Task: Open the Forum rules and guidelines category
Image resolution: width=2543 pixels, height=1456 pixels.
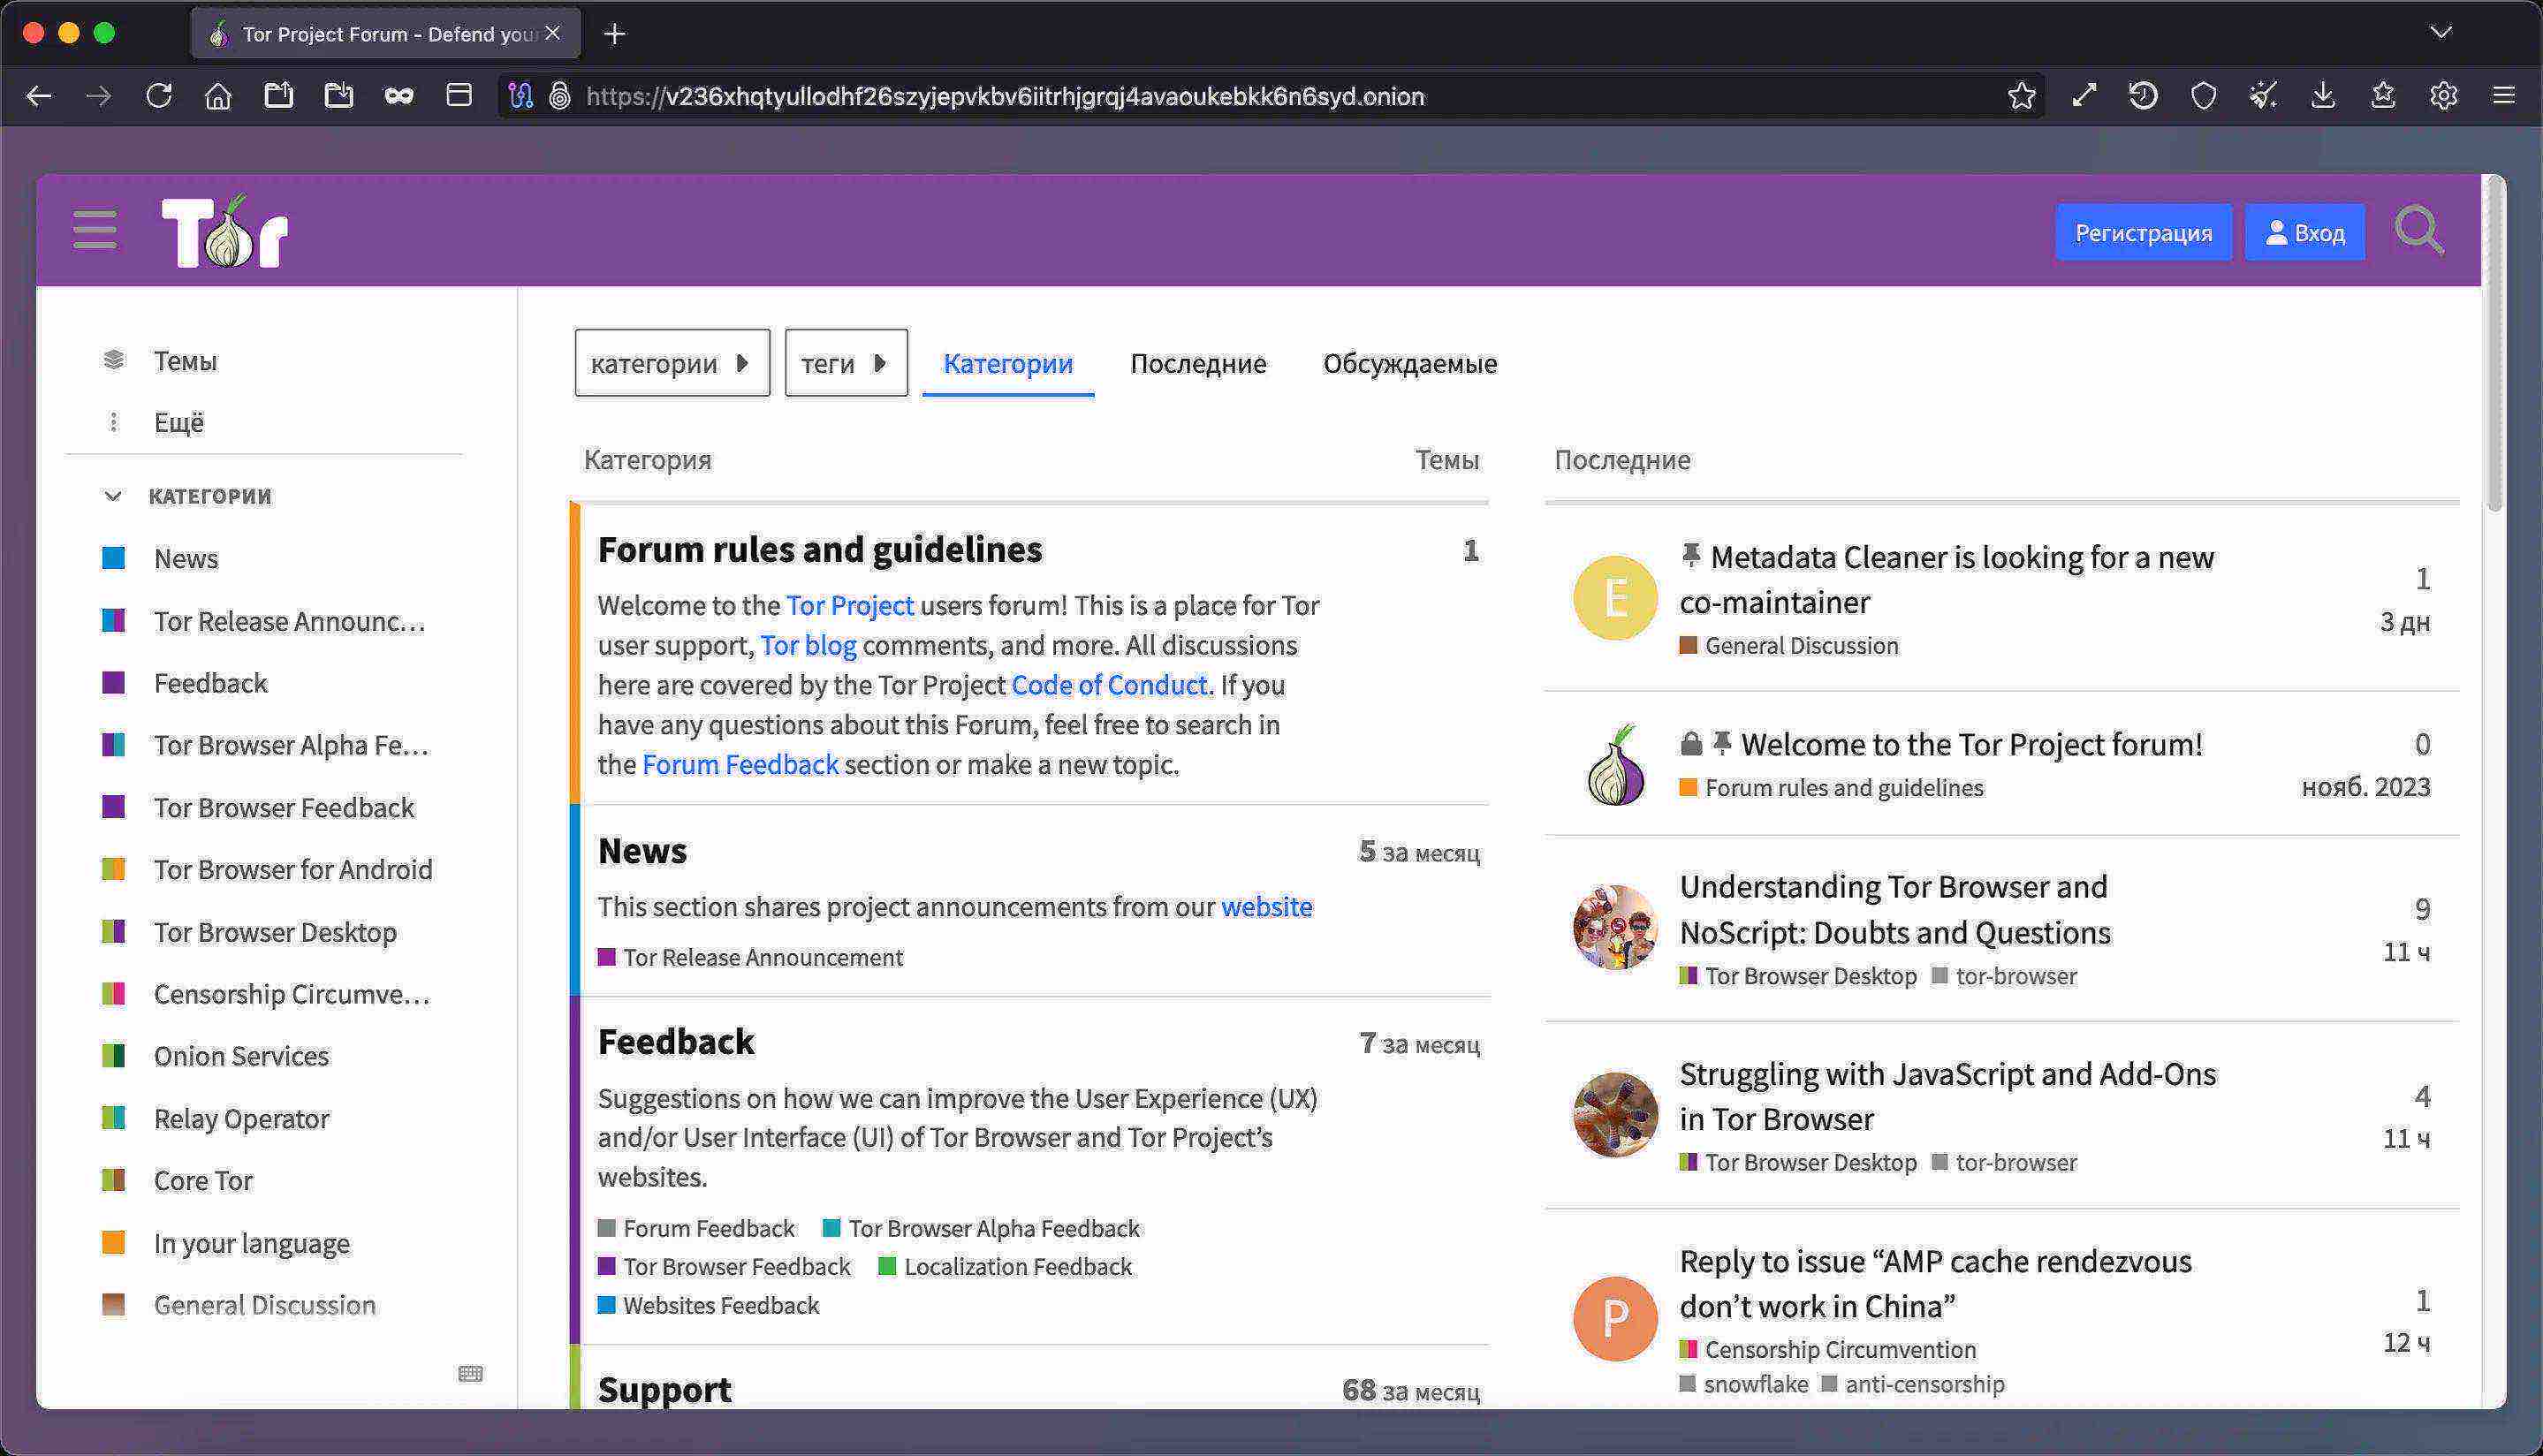Action: pos(820,549)
